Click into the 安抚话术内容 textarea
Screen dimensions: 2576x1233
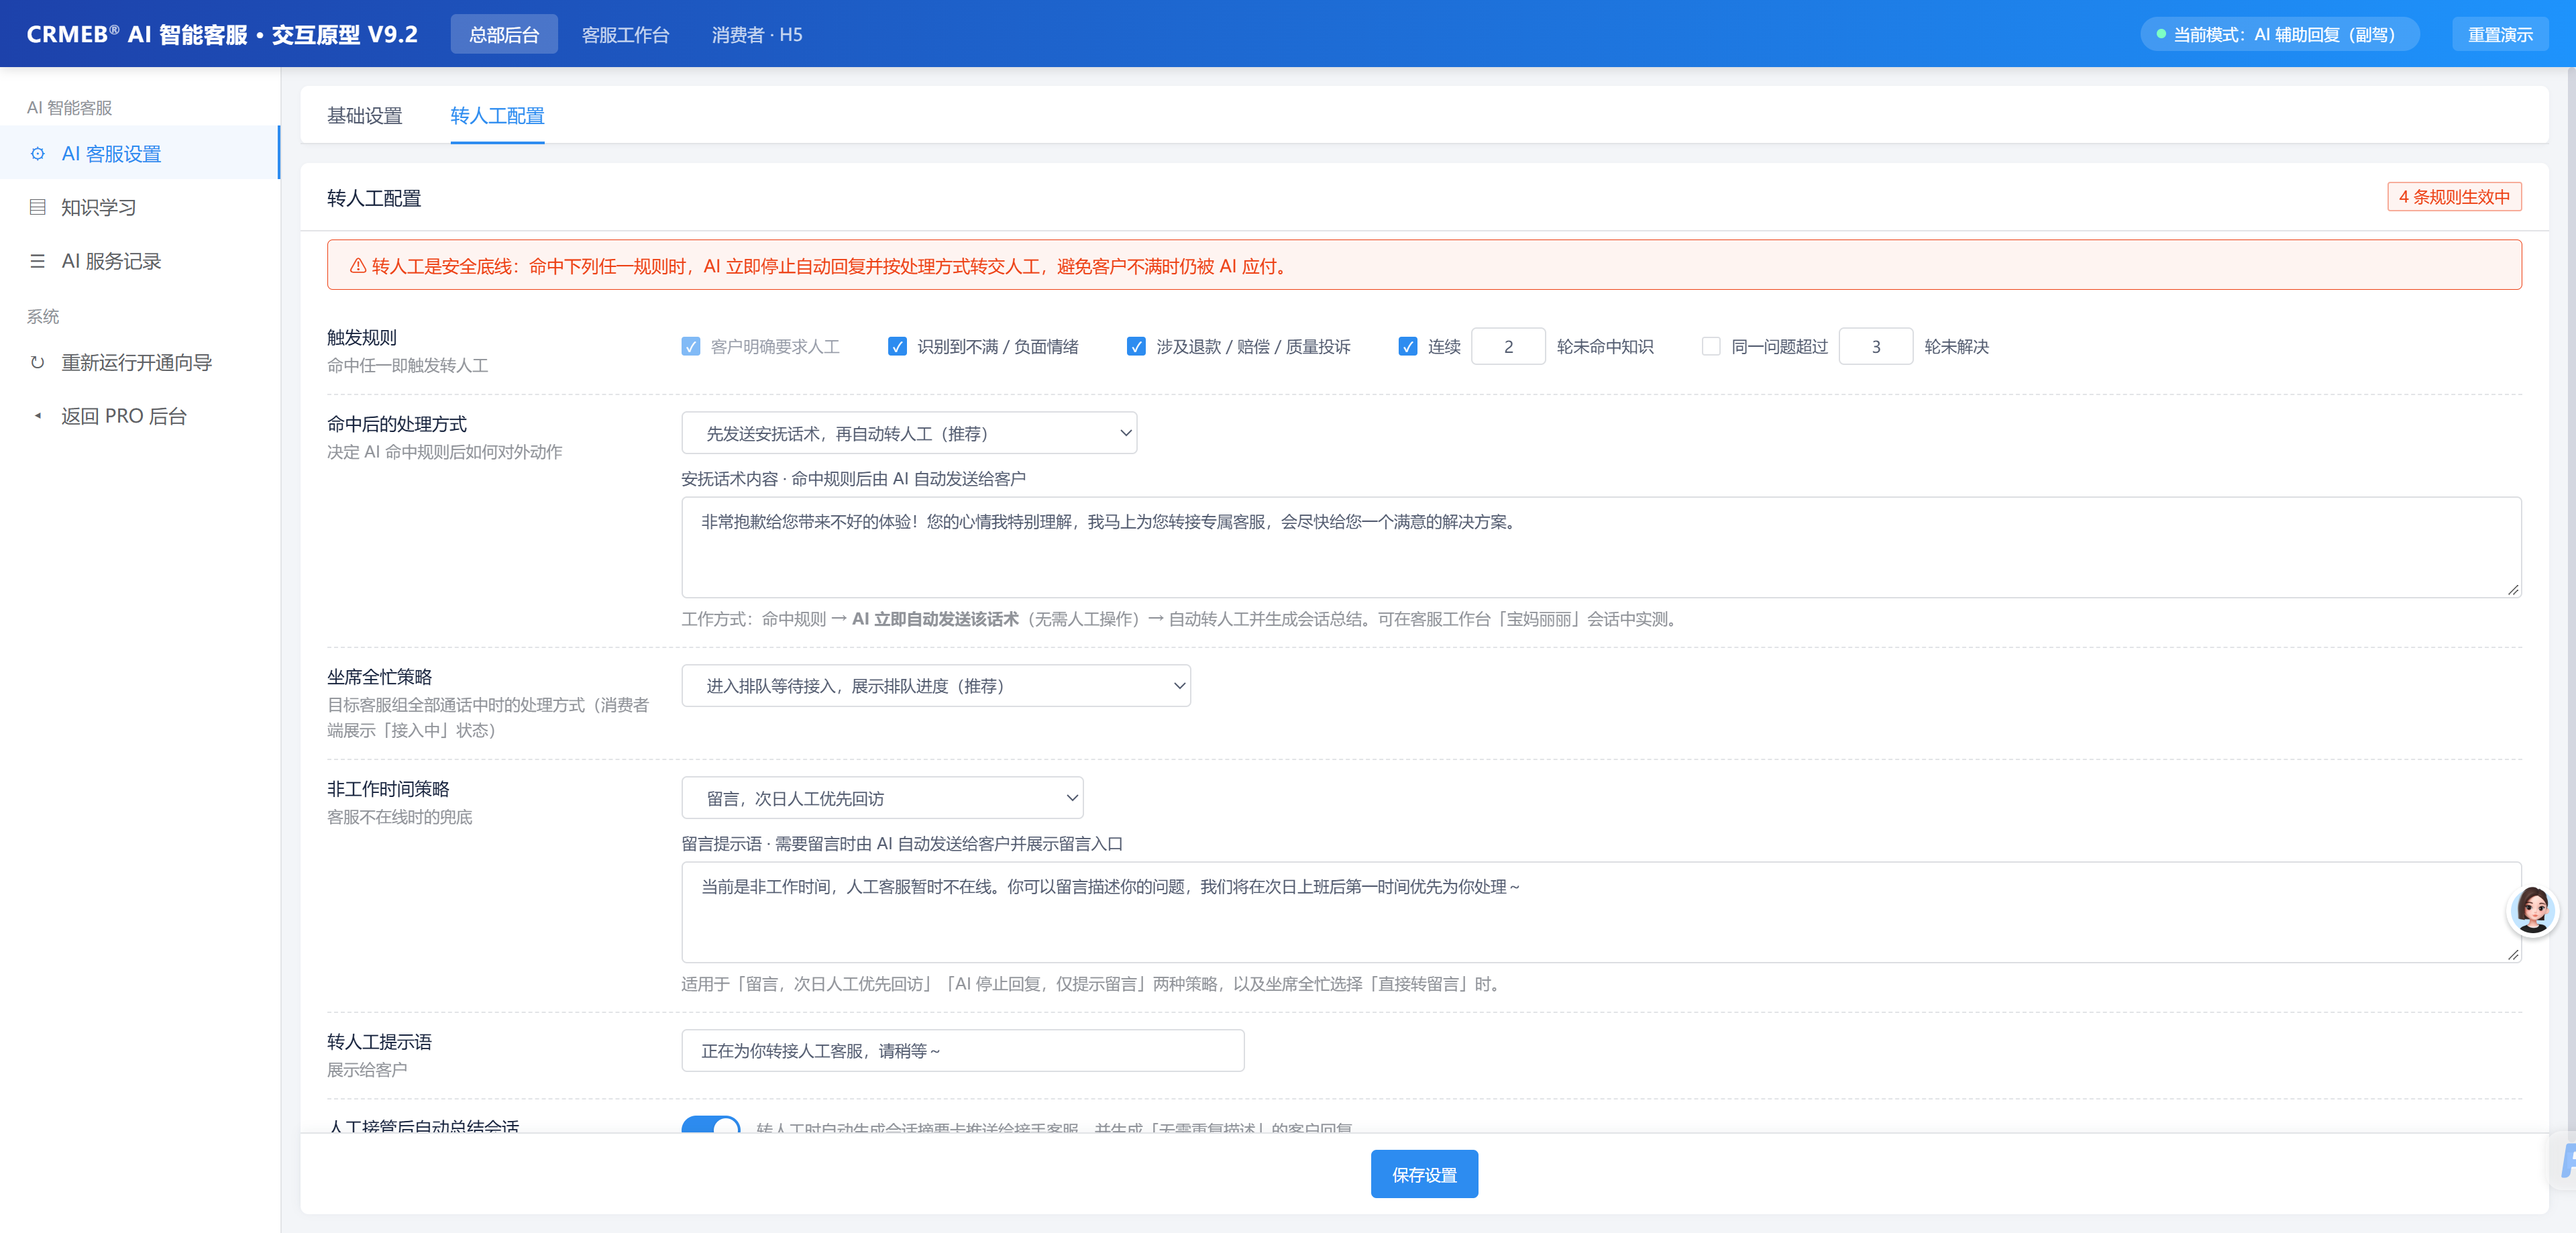1601,547
